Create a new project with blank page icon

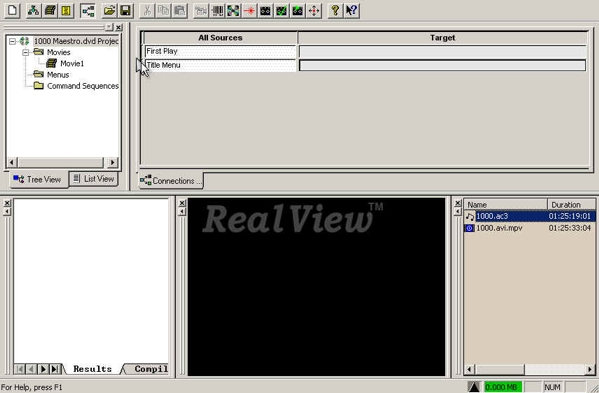pyautogui.click(x=12, y=10)
